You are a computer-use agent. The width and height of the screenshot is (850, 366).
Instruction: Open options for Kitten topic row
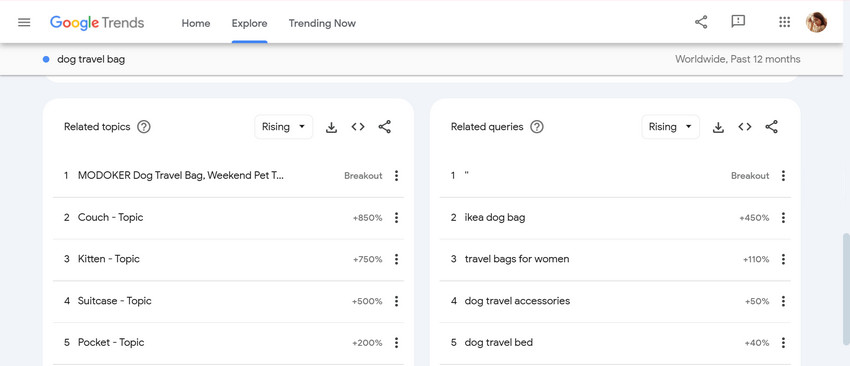[396, 259]
